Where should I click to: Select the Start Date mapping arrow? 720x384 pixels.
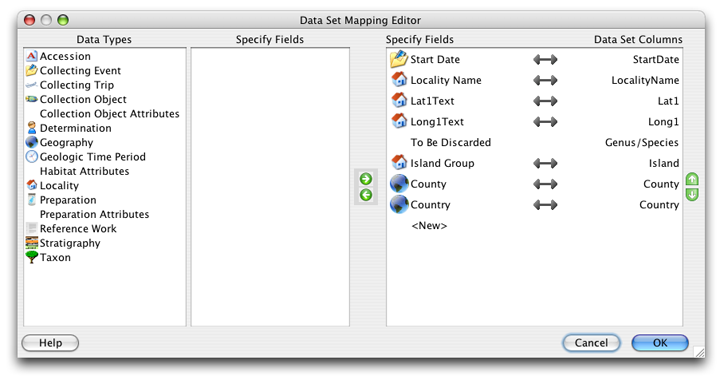coord(545,59)
